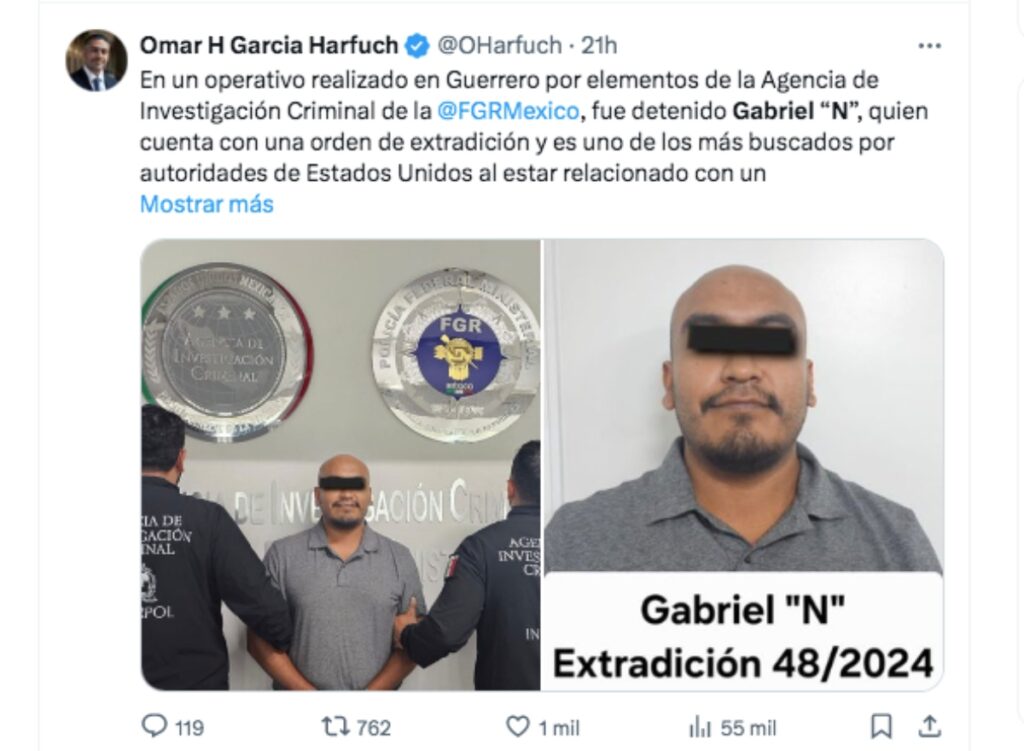The width and height of the screenshot is (1024, 751).
Task: Click the 762 reposts count
Action: [373, 727]
